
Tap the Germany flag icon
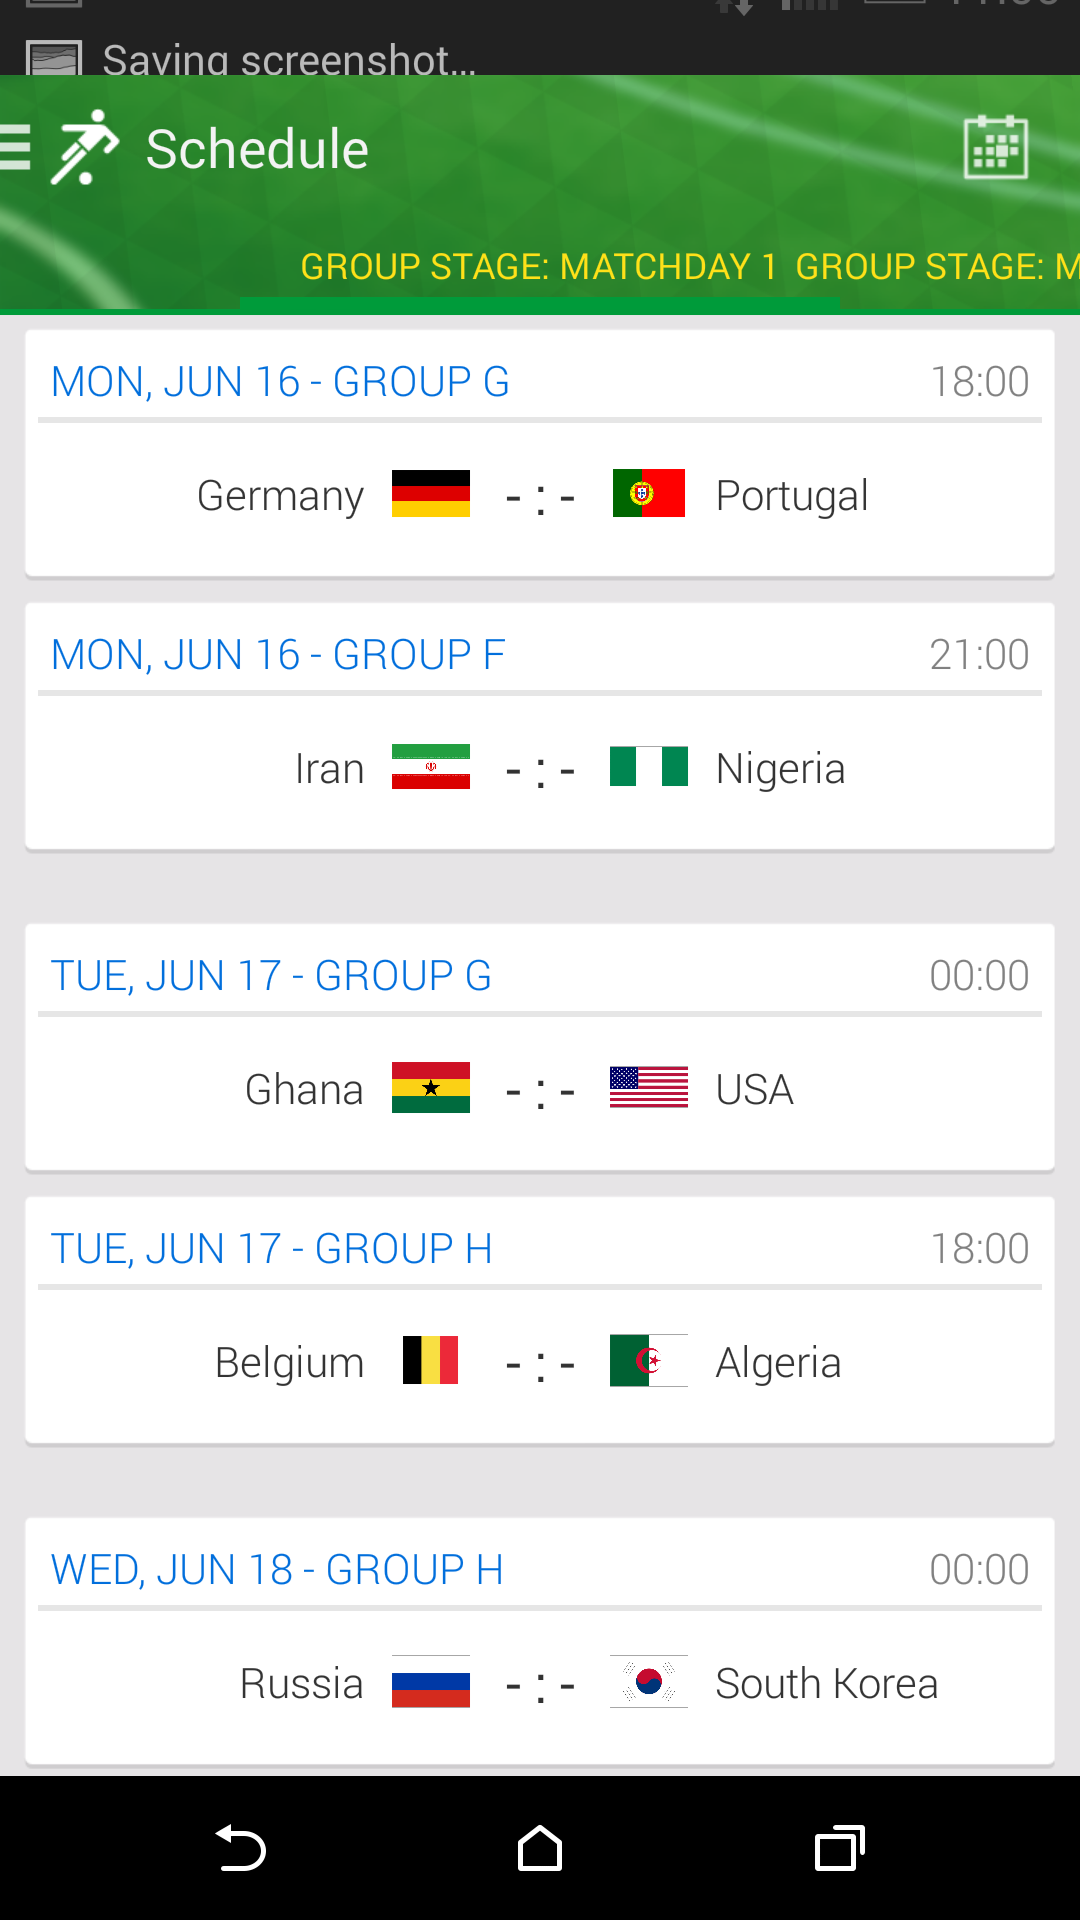point(431,494)
